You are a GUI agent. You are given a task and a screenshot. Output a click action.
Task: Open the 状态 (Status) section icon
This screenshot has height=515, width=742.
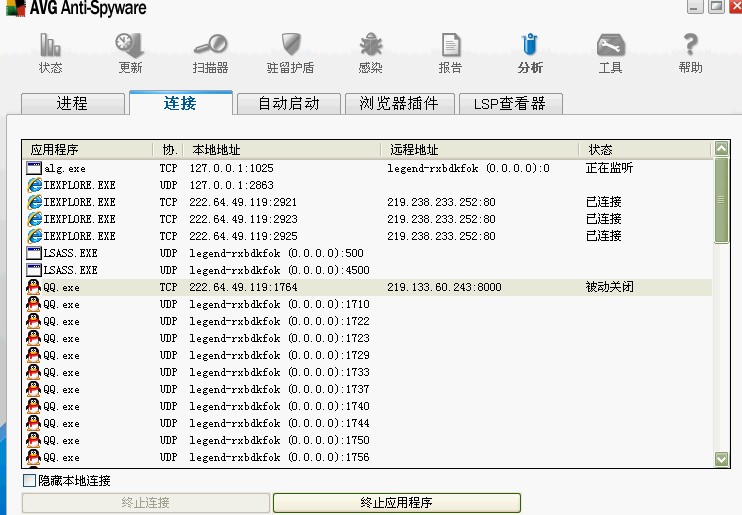click(x=50, y=45)
